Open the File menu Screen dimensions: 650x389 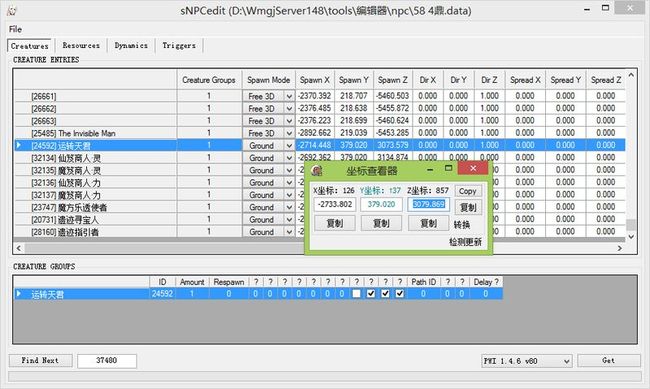(15, 29)
